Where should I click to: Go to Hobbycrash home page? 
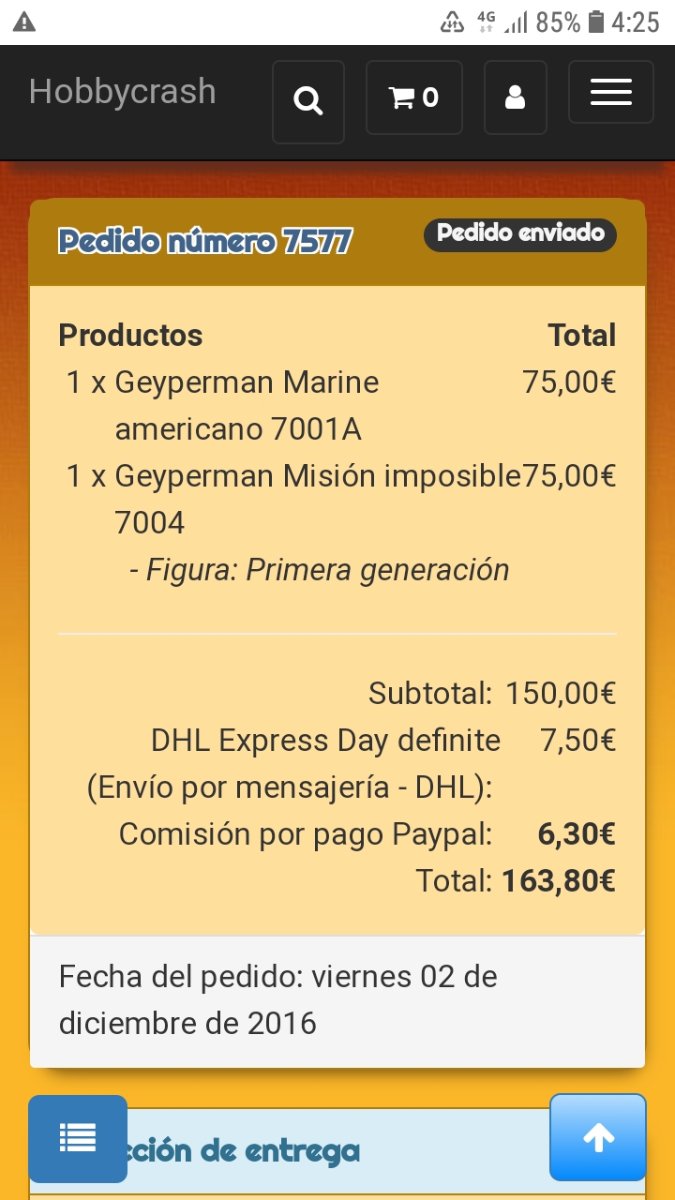[122, 92]
